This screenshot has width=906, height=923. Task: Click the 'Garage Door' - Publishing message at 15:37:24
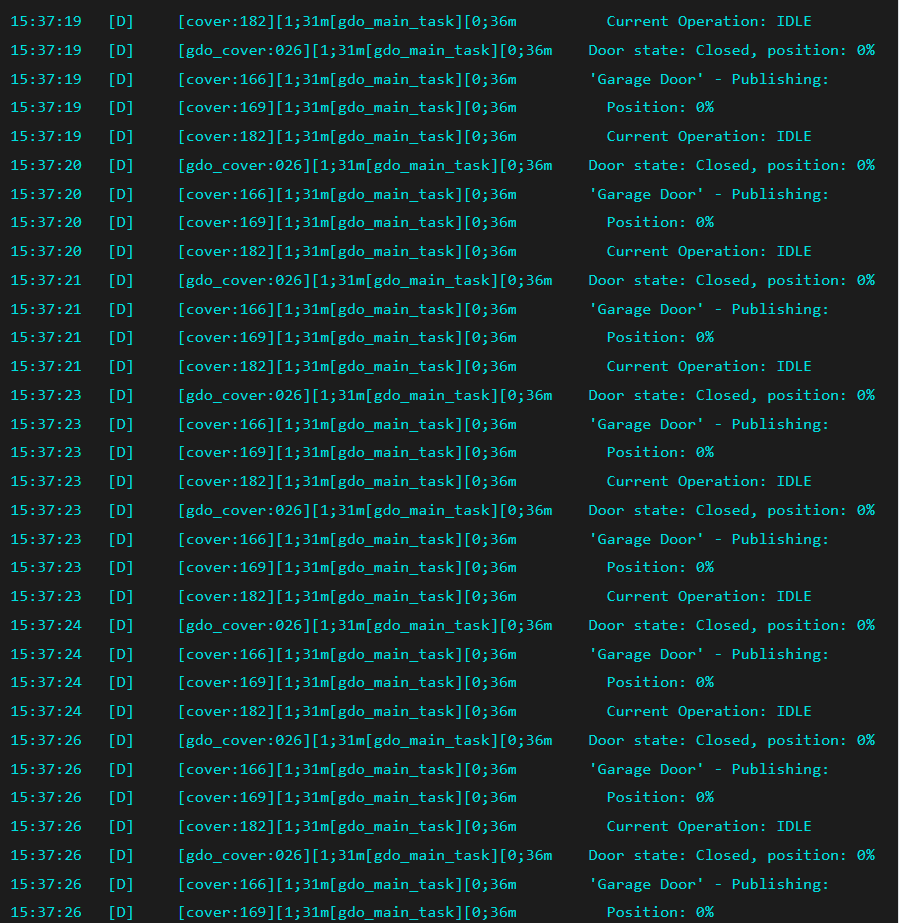[709, 655]
